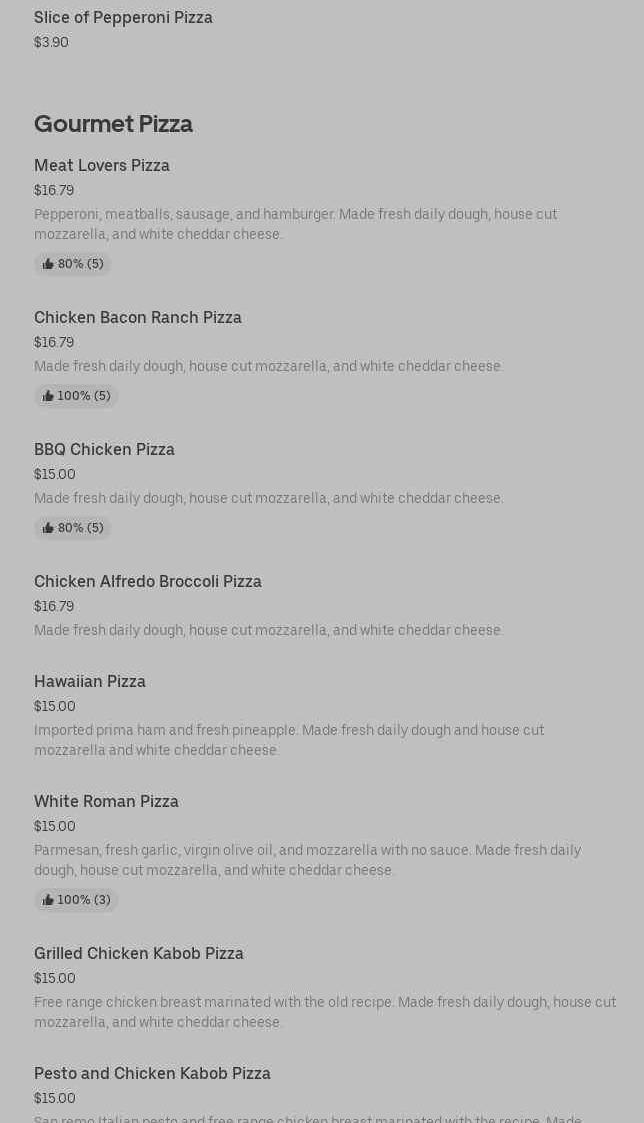This screenshot has width=644, height=1123.
Task: Click thumbs-up icon on White Roman Pizza rating
Action: pyautogui.click(x=48, y=900)
